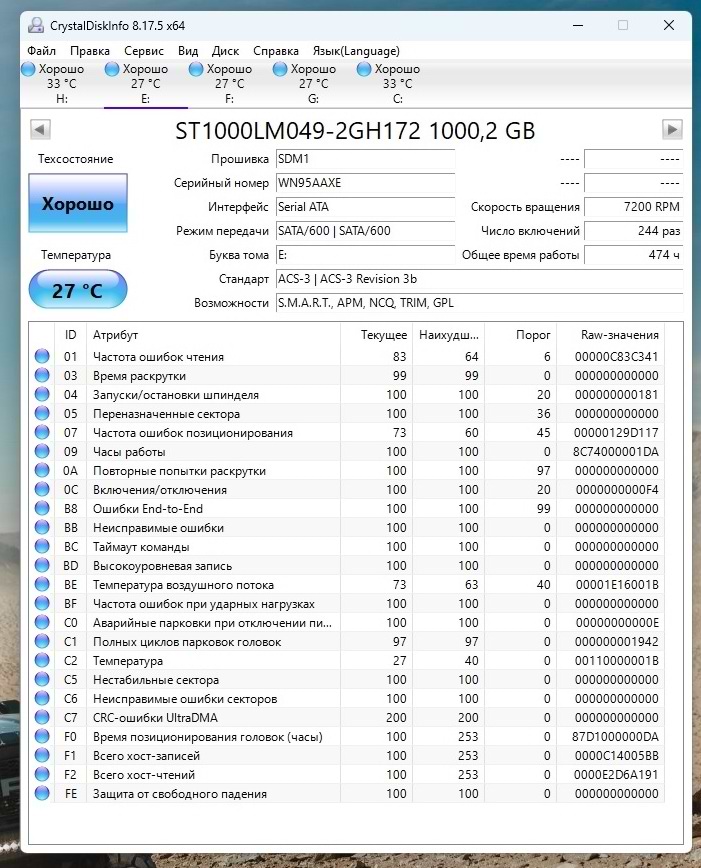Open the Файл menu

(x=42, y=51)
